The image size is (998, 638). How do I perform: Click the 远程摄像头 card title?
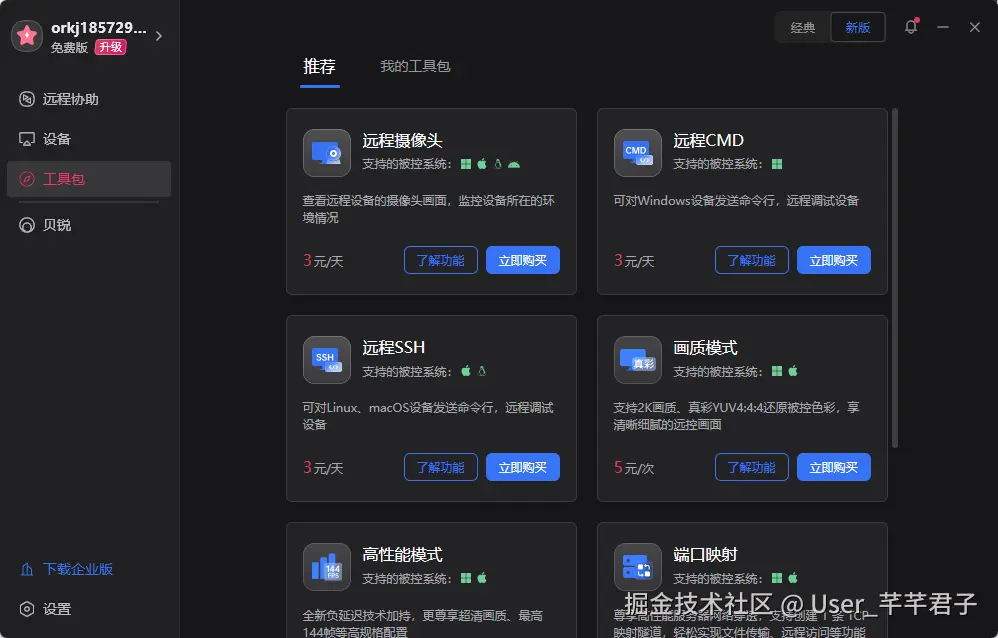pyautogui.click(x=402, y=141)
